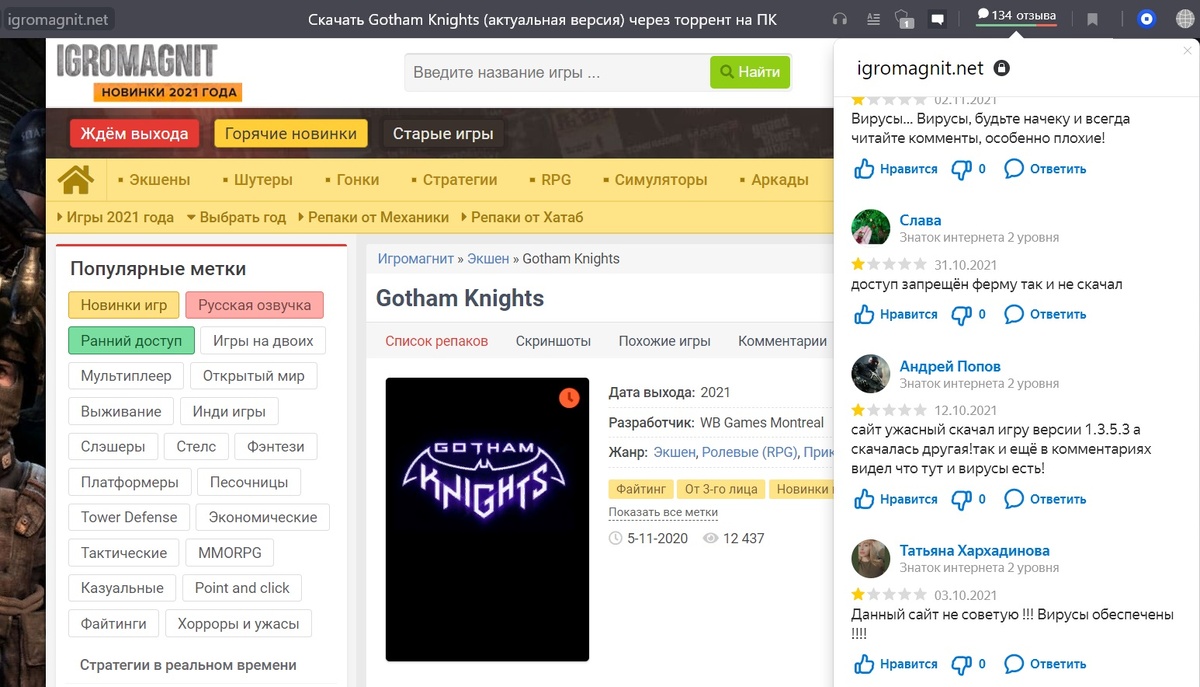This screenshot has width=1200, height=687.
Task: Click thumbs-down on Вирусы review
Action: (x=967, y=169)
